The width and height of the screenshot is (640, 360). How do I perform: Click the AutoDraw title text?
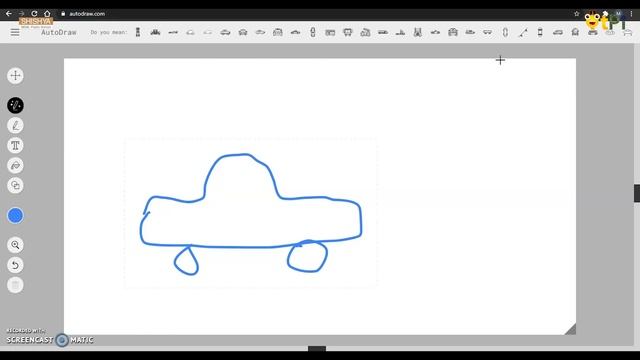coord(59,32)
